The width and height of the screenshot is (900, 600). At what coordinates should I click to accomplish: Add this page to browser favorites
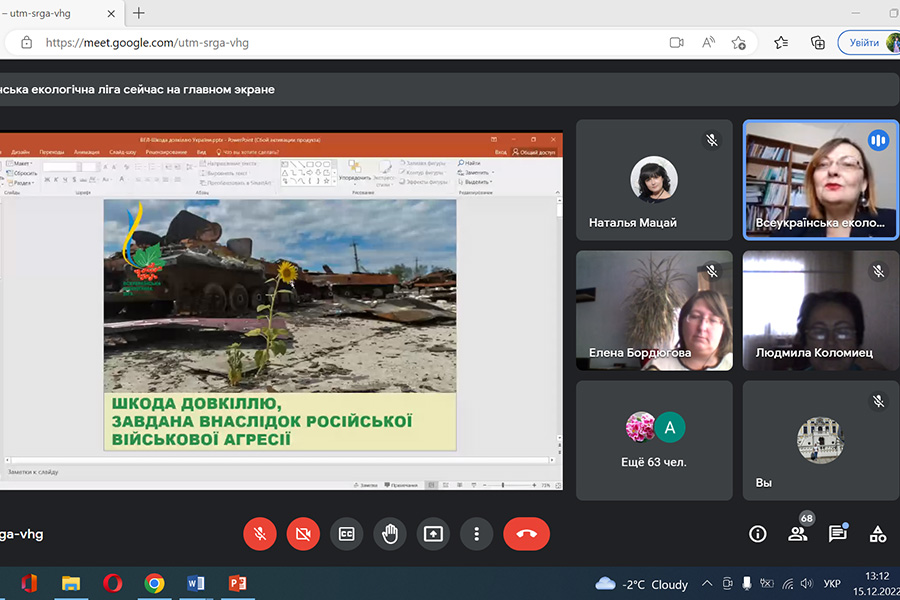pos(739,43)
